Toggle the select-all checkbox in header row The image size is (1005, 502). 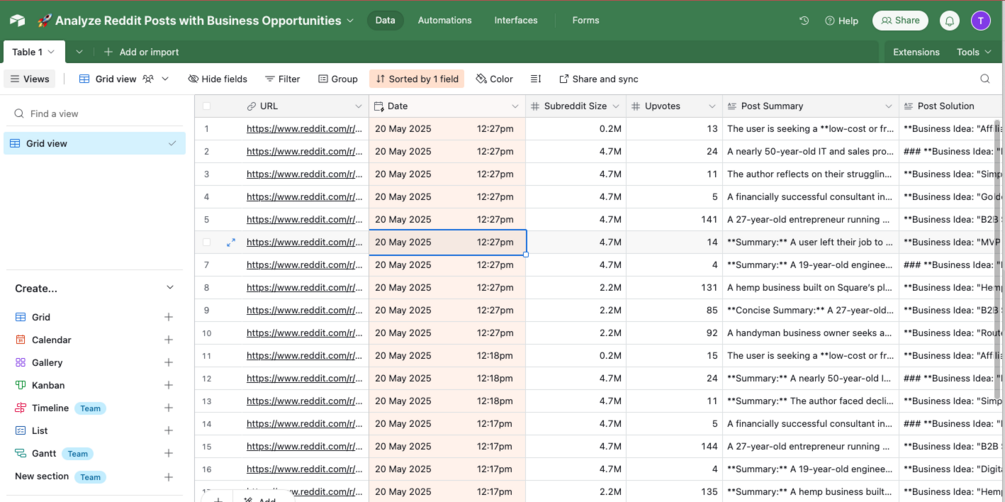tap(206, 106)
